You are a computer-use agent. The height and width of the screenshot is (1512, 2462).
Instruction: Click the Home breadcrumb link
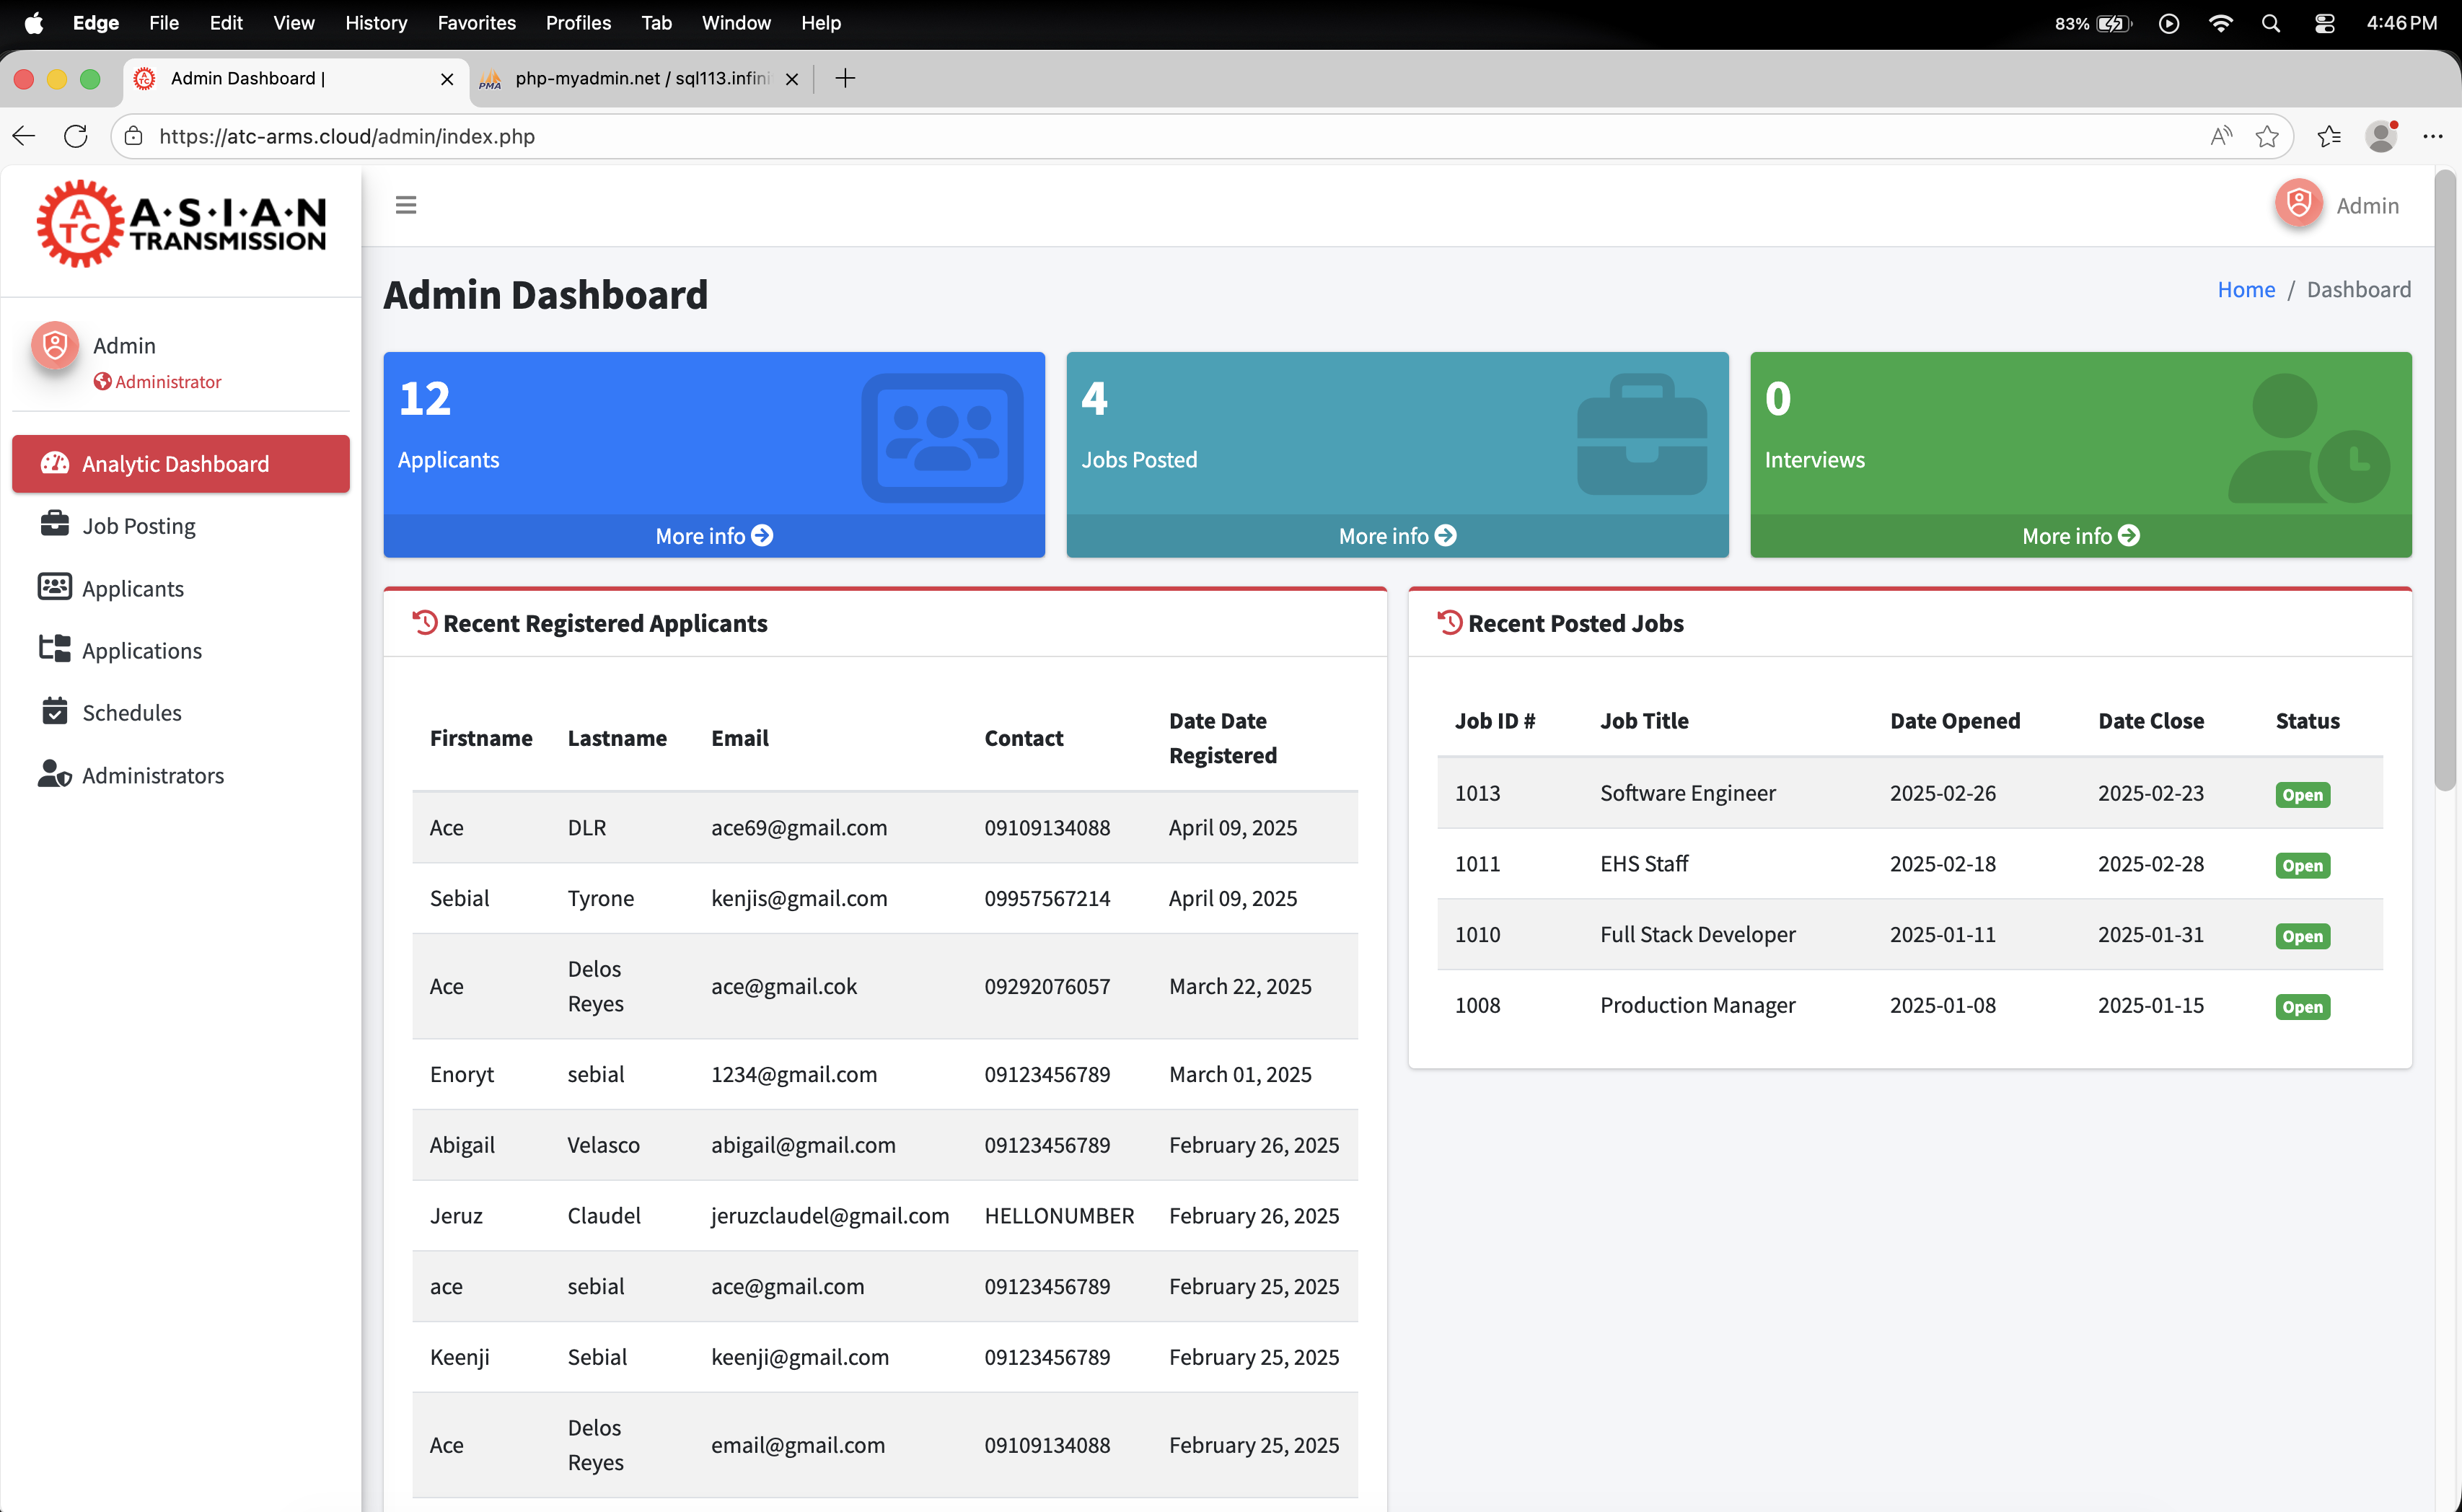pyautogui.click(x=2245, y=290)
